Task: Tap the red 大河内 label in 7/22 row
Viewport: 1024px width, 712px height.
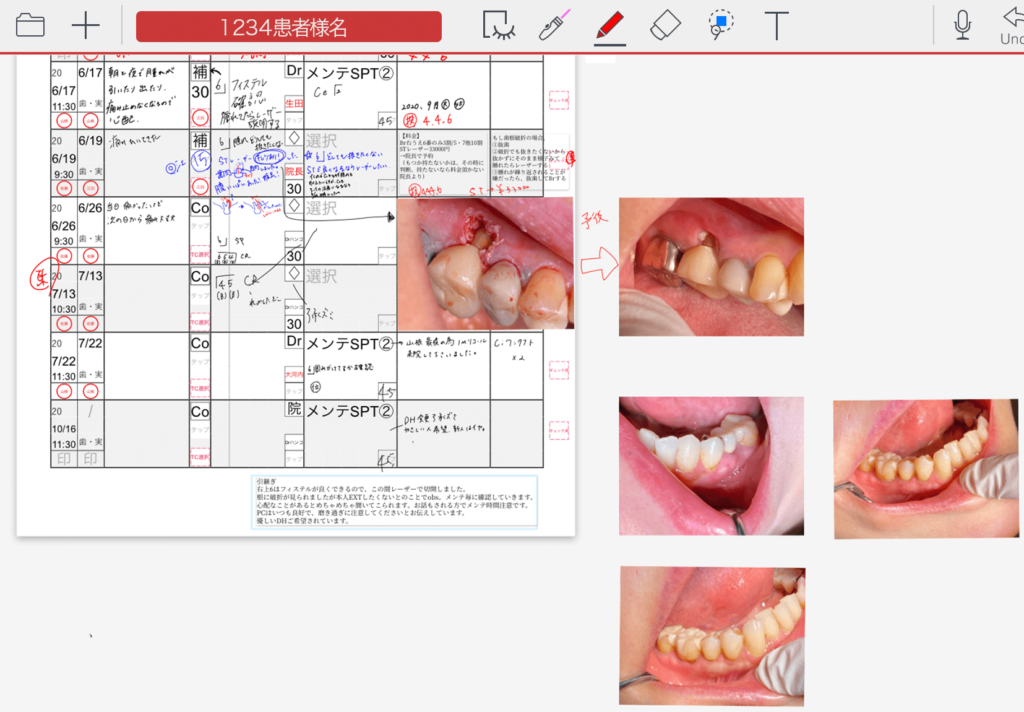Action: [x=294, y=374]
